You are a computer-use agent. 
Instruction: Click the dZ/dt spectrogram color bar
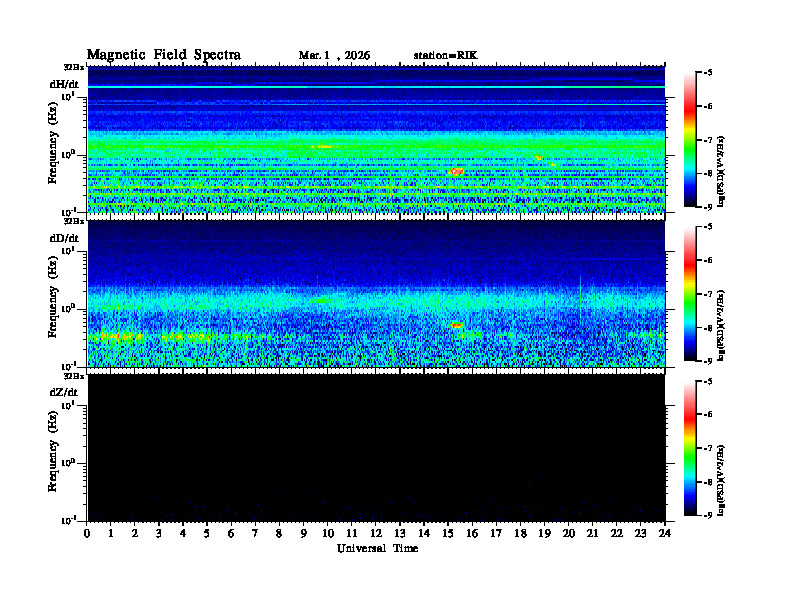690,448
